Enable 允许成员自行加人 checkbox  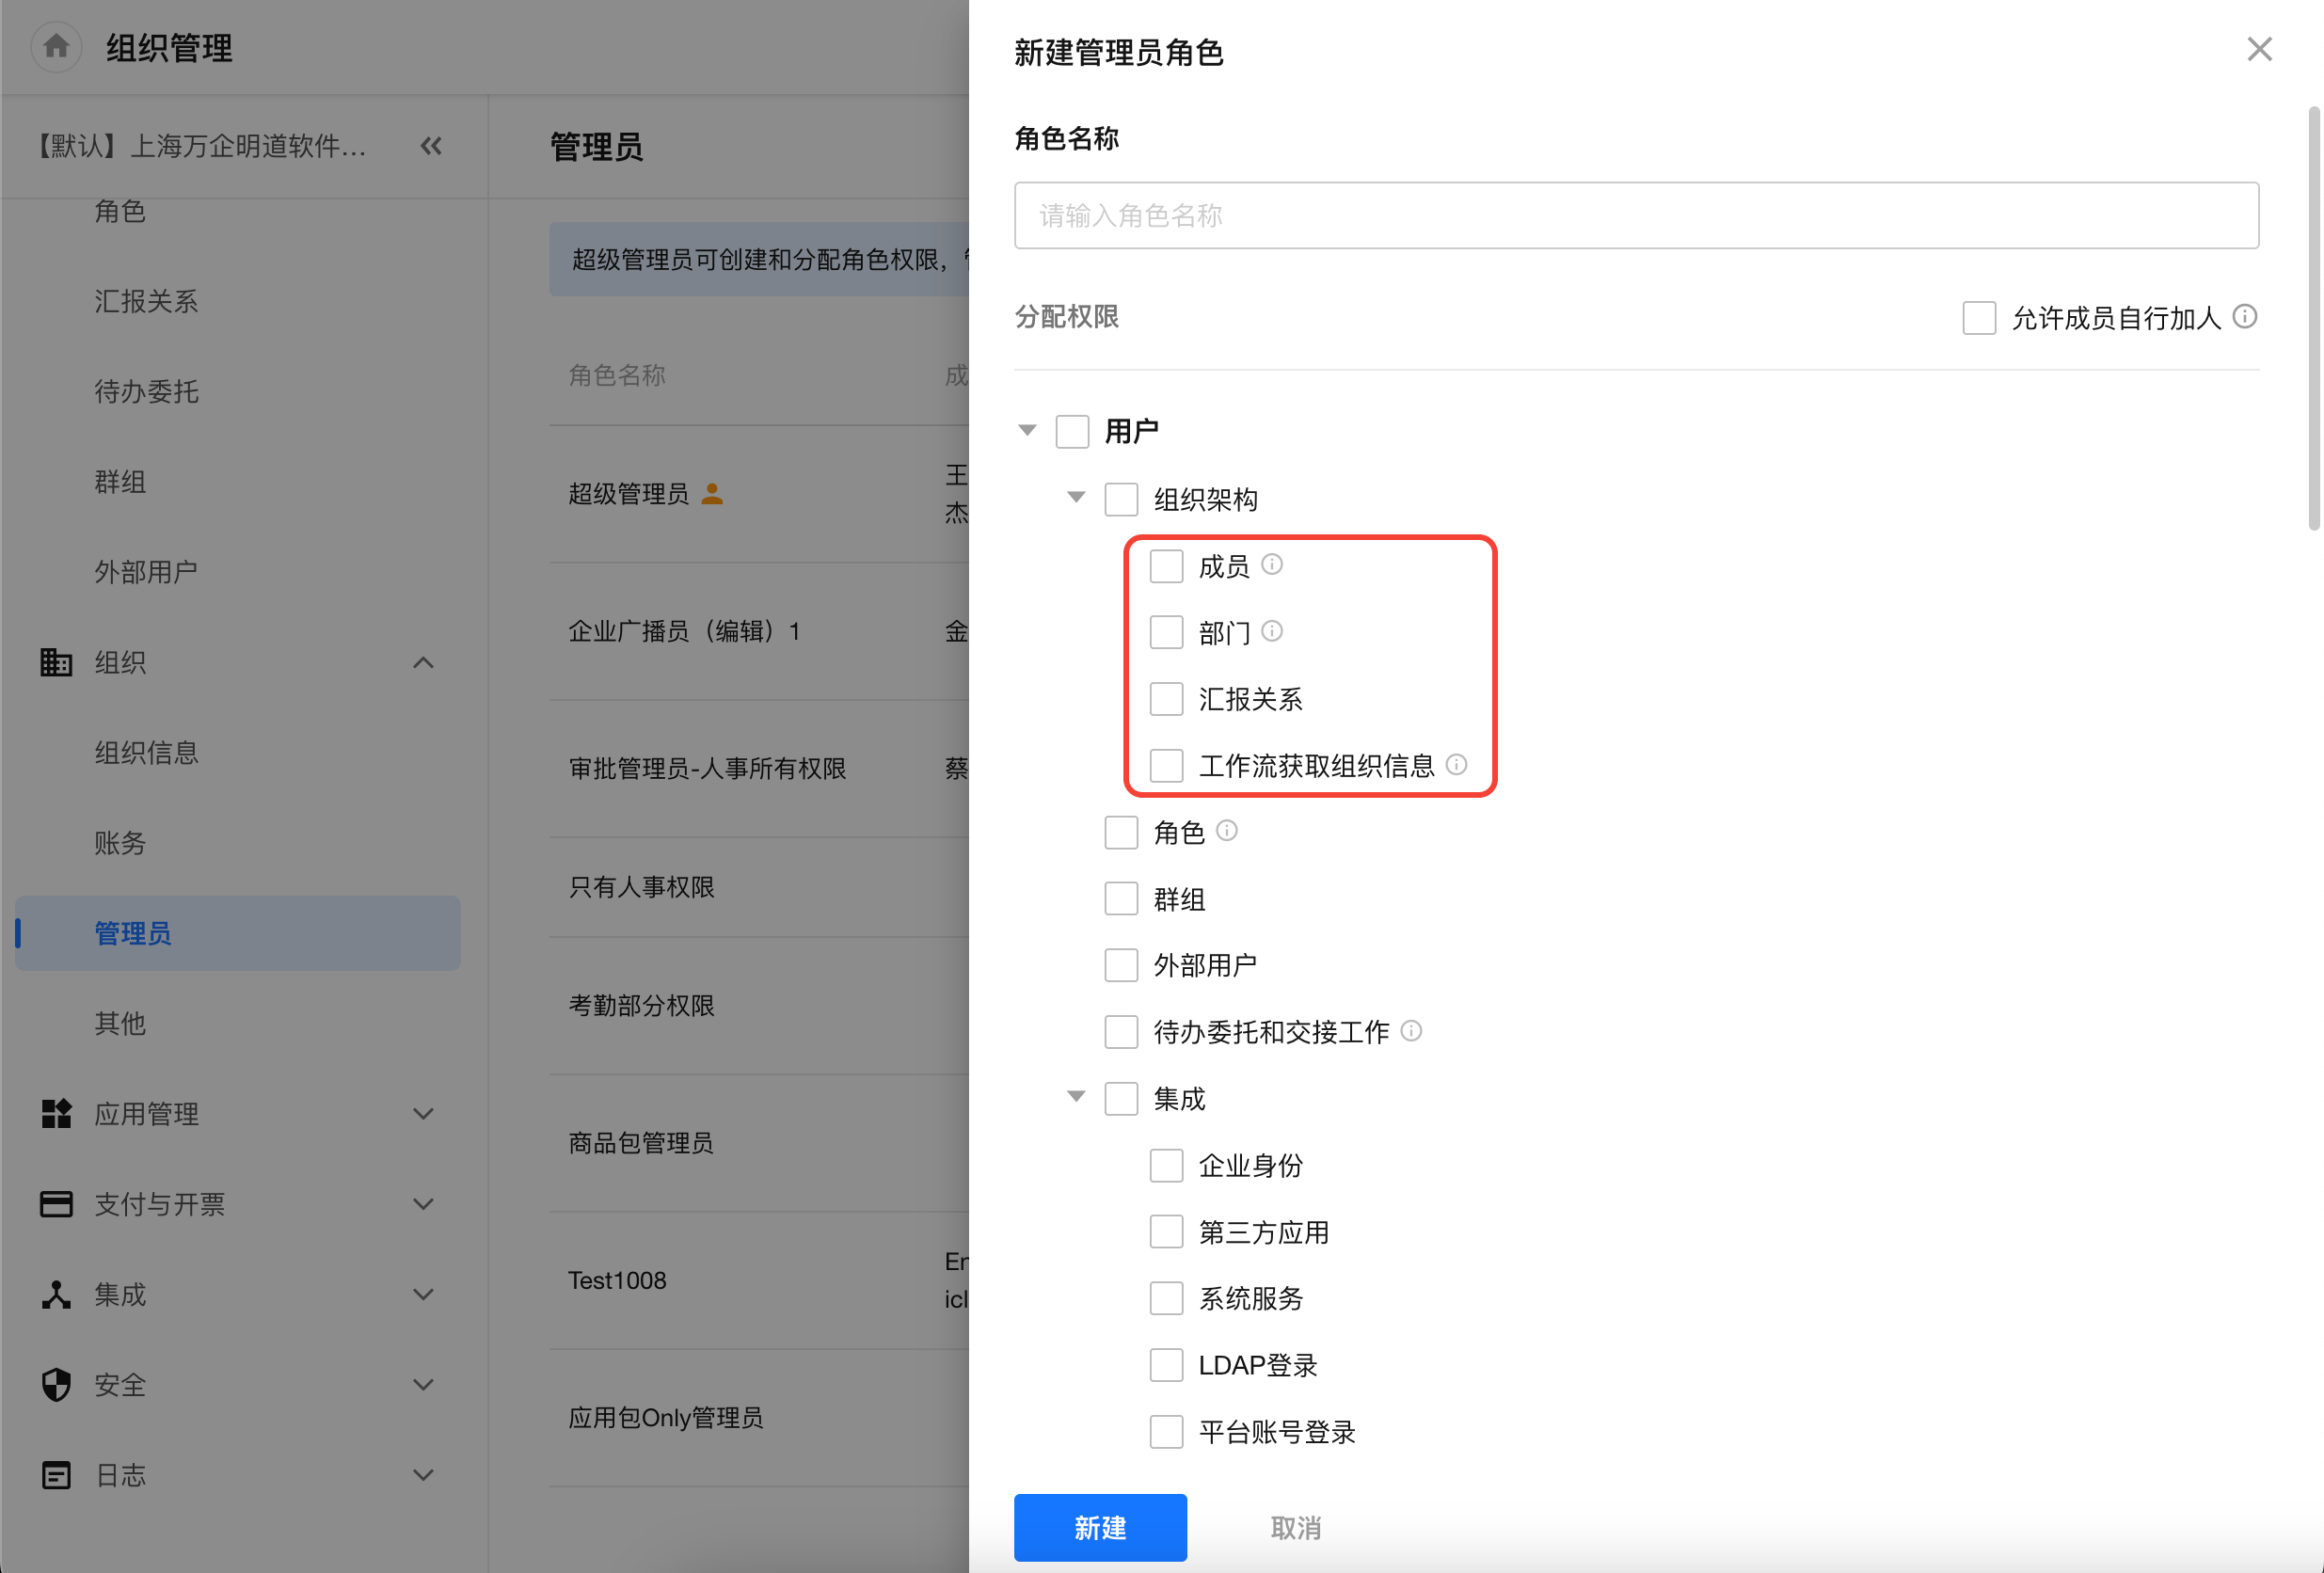pos(1978,318)
